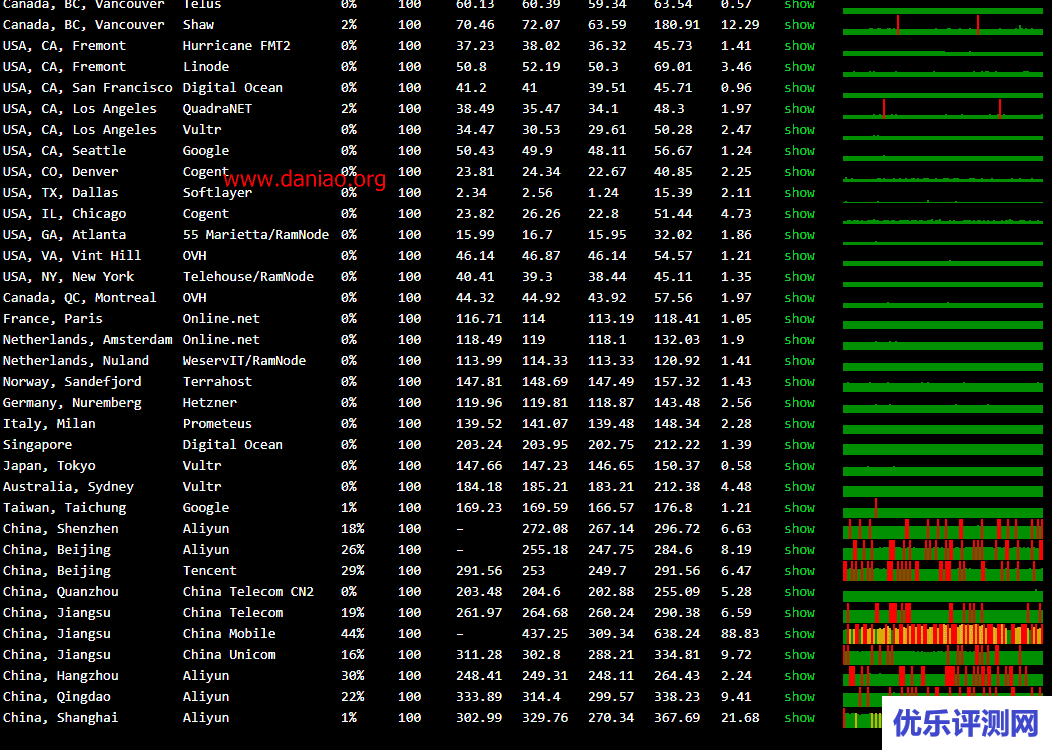
Task: Select the '638.24' worst value
Action: [x=677, y=634]
